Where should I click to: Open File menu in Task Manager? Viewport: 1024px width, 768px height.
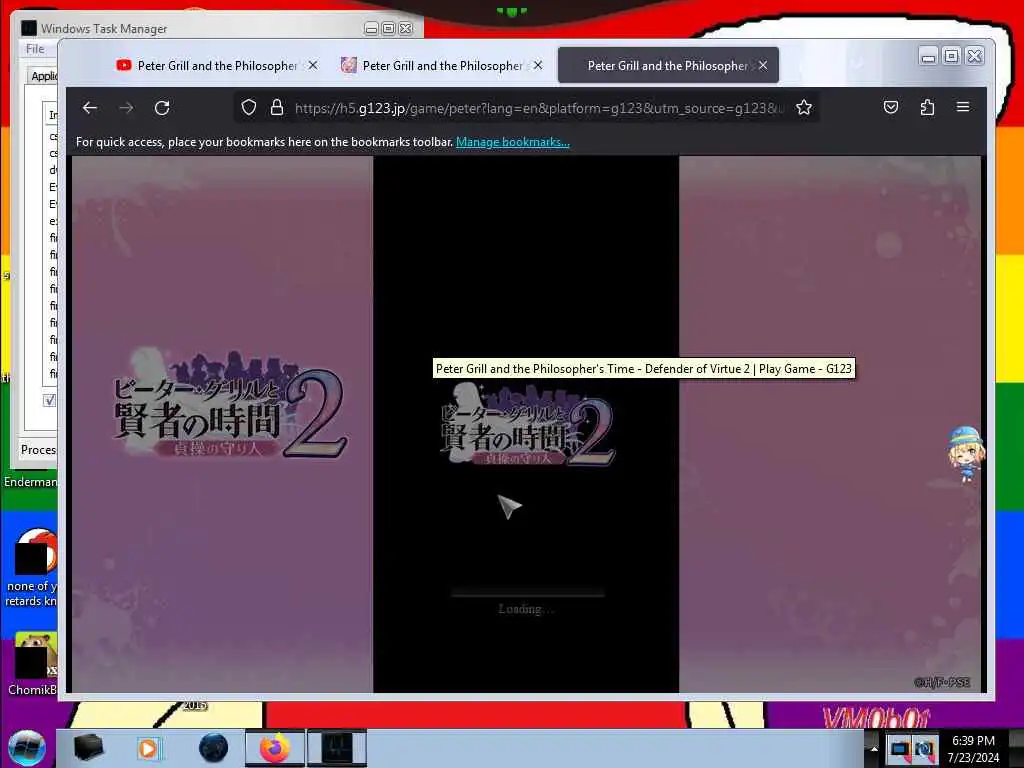tap(35, 49)
